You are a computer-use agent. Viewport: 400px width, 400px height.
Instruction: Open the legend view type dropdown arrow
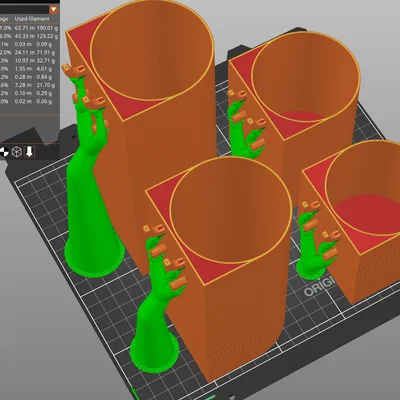[x=53, y=9]
